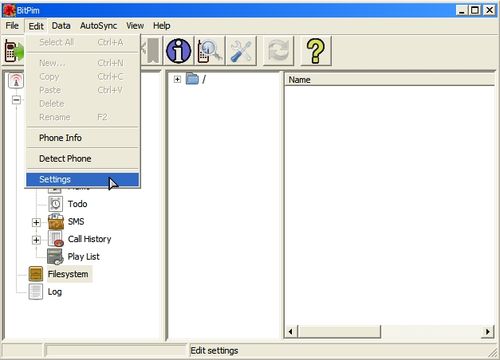500x360 pixels.
Task: Select Filesystem in the tree
Action: point(68,274)
